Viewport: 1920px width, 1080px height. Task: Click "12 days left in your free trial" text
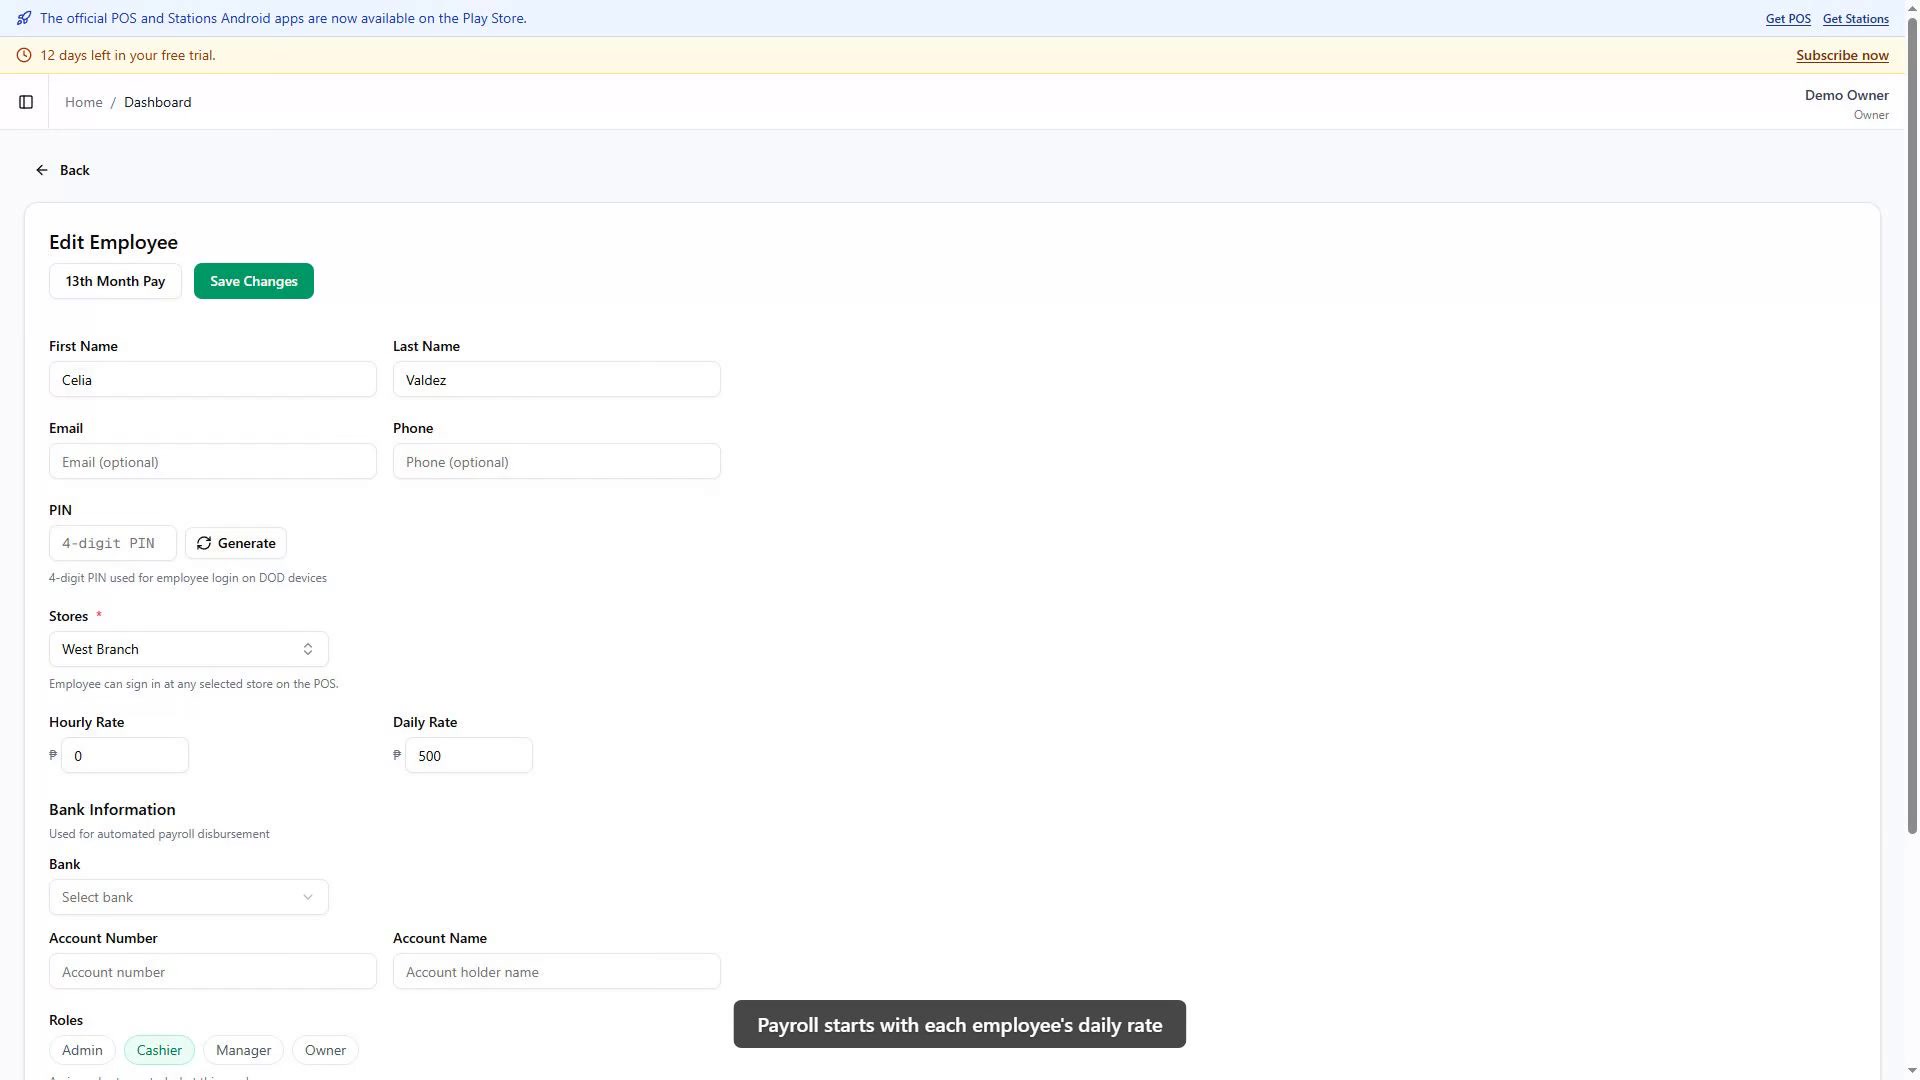tap(127, 55)
